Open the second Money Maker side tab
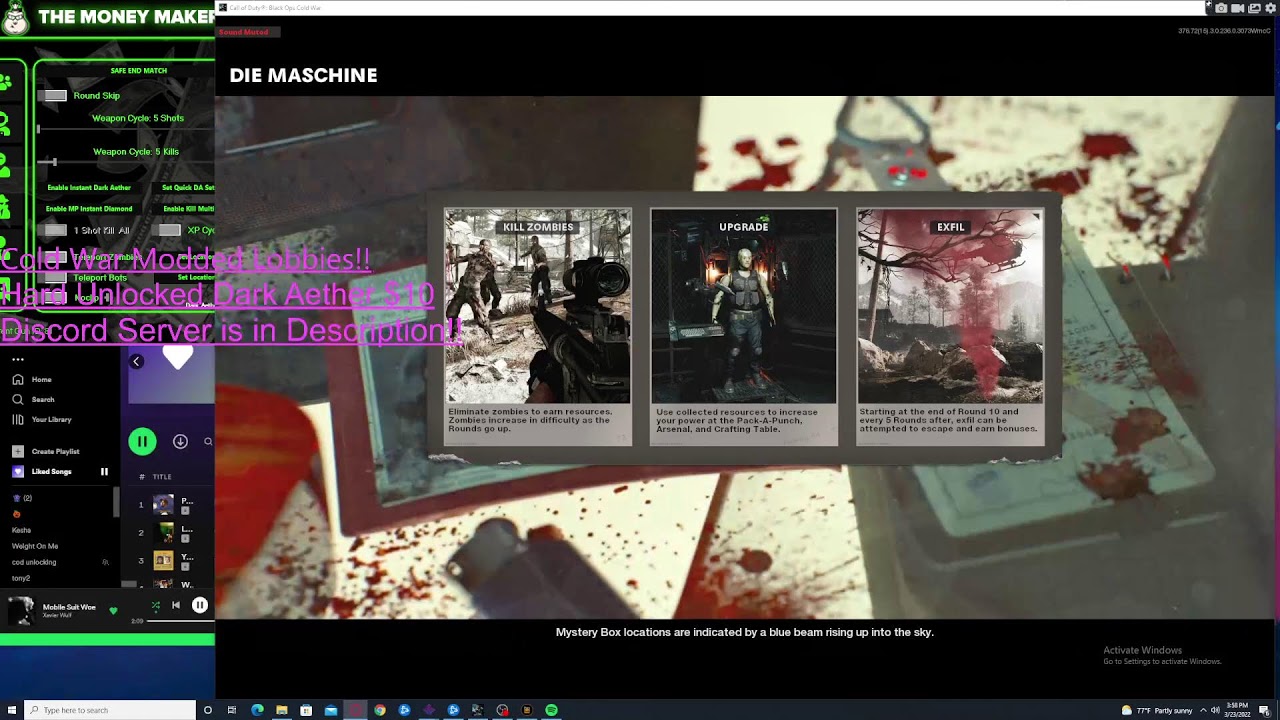 tap(6, 124)
